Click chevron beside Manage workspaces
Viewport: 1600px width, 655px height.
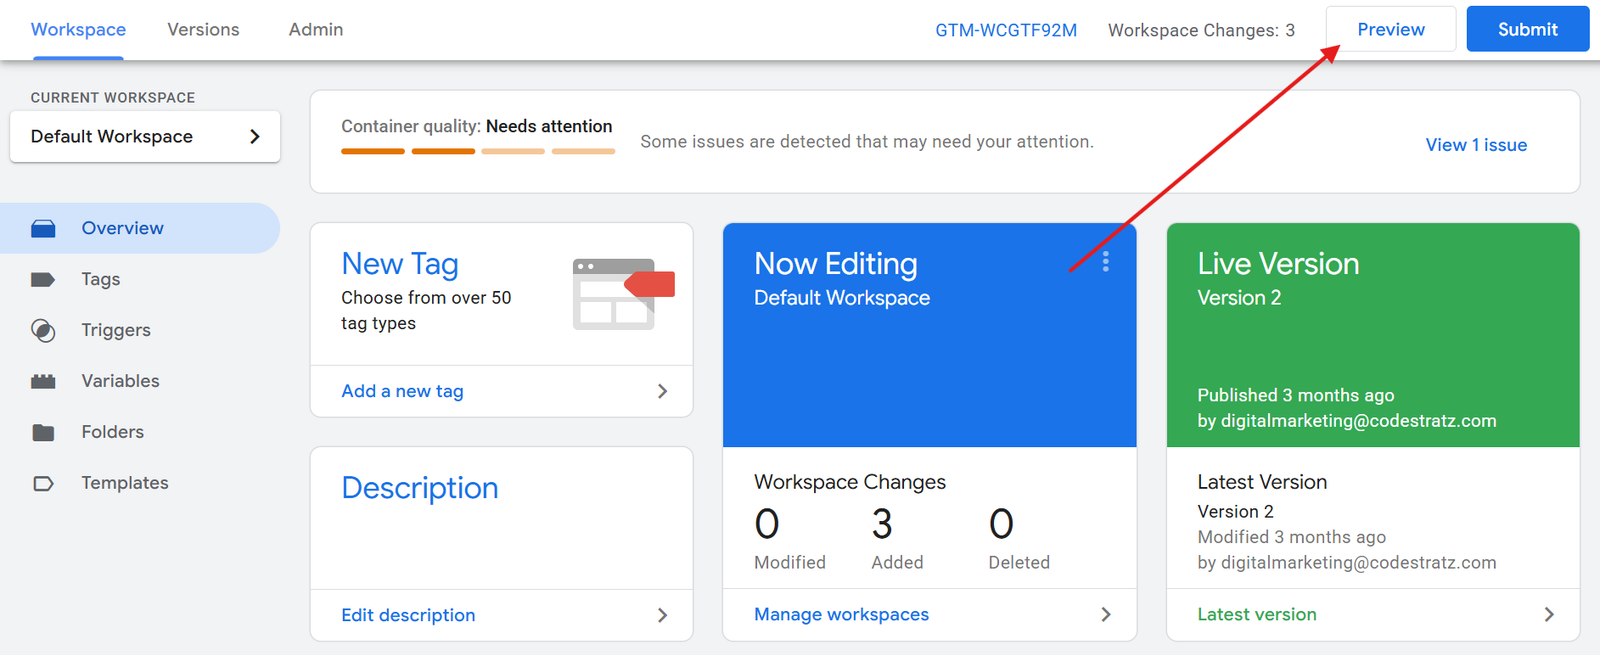pos(1106,615)
